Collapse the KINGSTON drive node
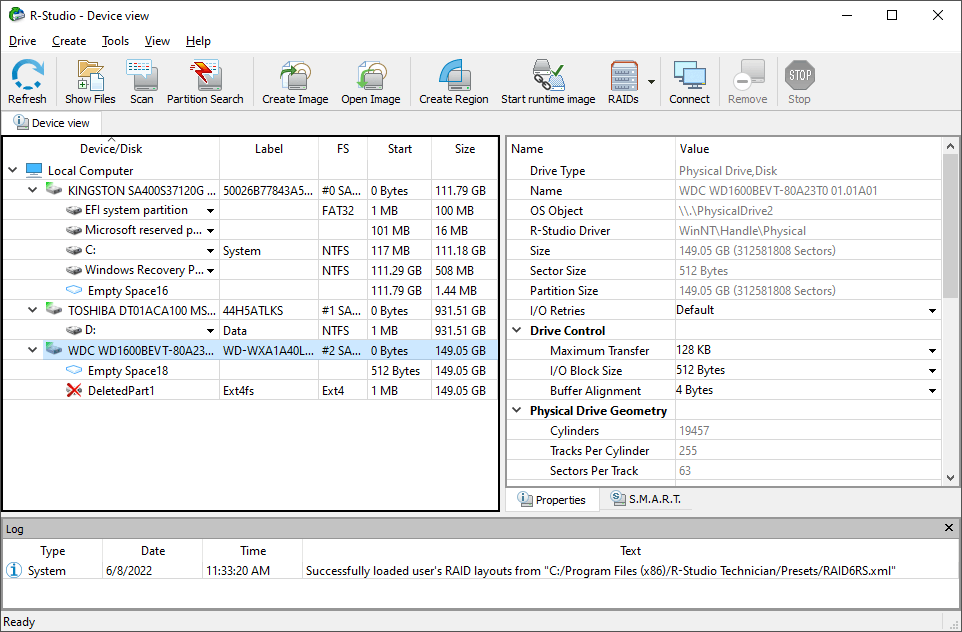 tap(33, 190)
